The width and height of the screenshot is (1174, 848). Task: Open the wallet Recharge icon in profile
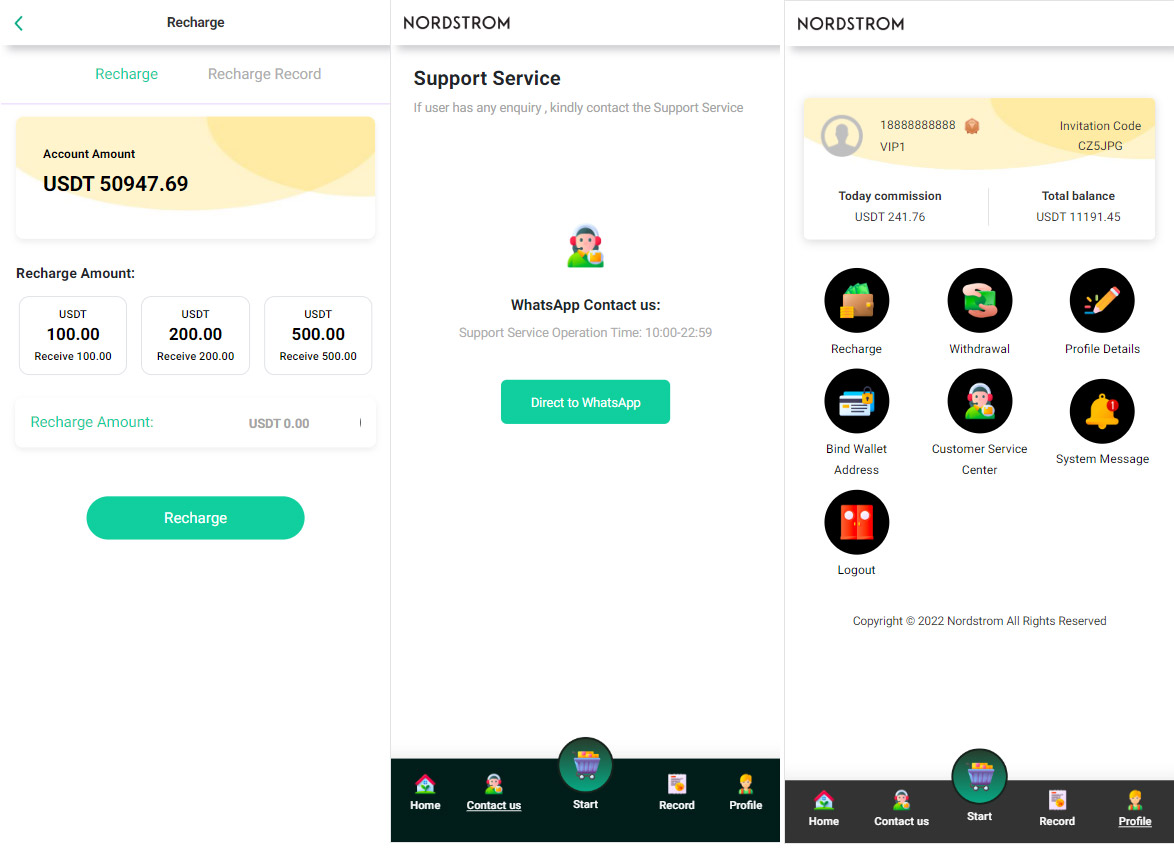(857, 301)
